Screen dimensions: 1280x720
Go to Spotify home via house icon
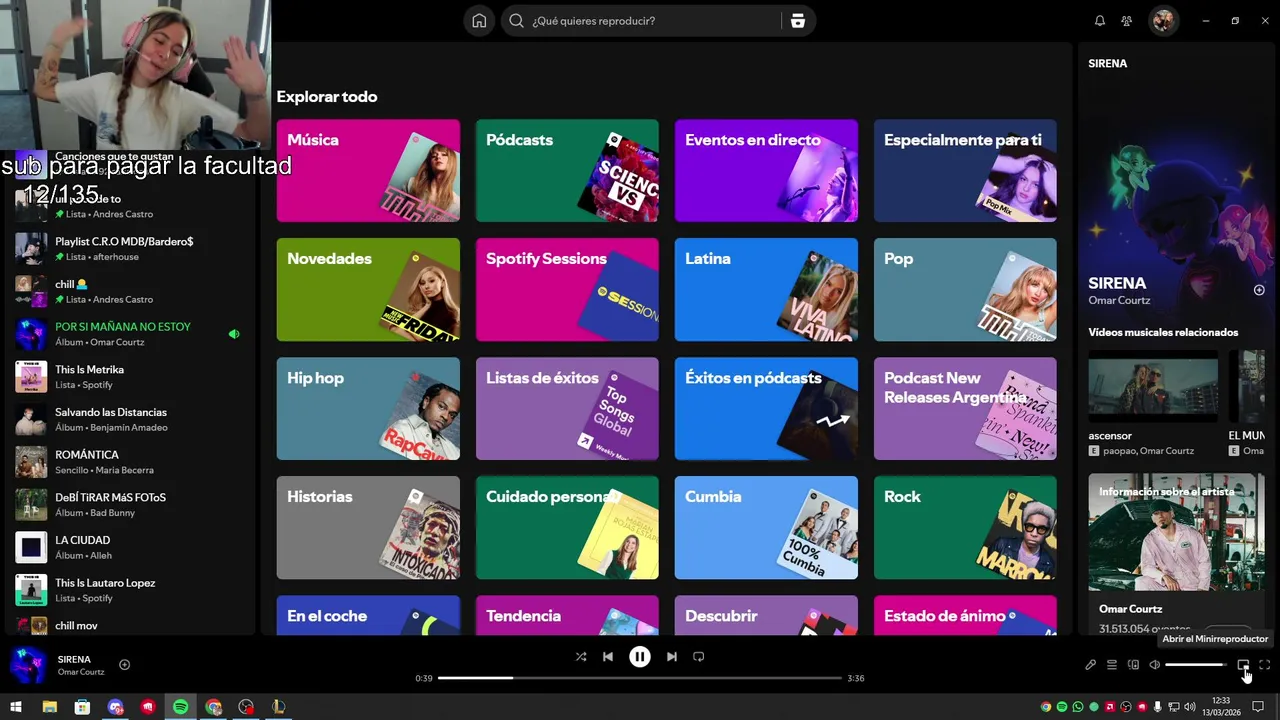479,21
